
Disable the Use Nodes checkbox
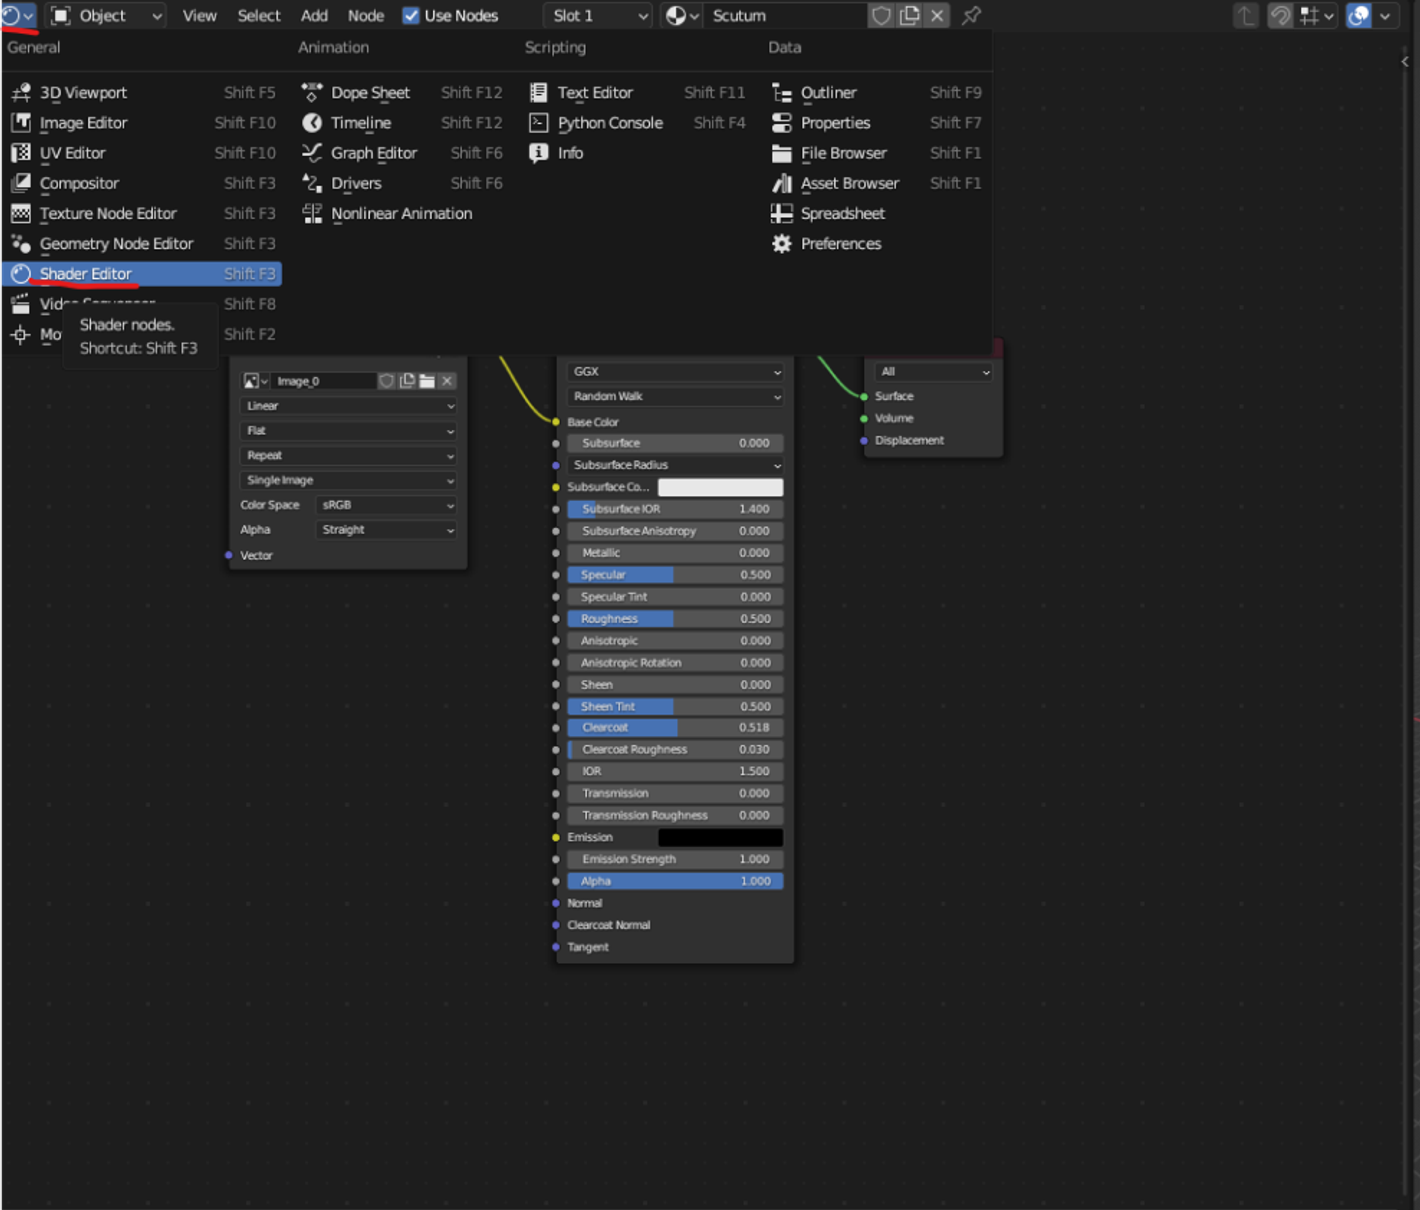[x=410, y=15]
